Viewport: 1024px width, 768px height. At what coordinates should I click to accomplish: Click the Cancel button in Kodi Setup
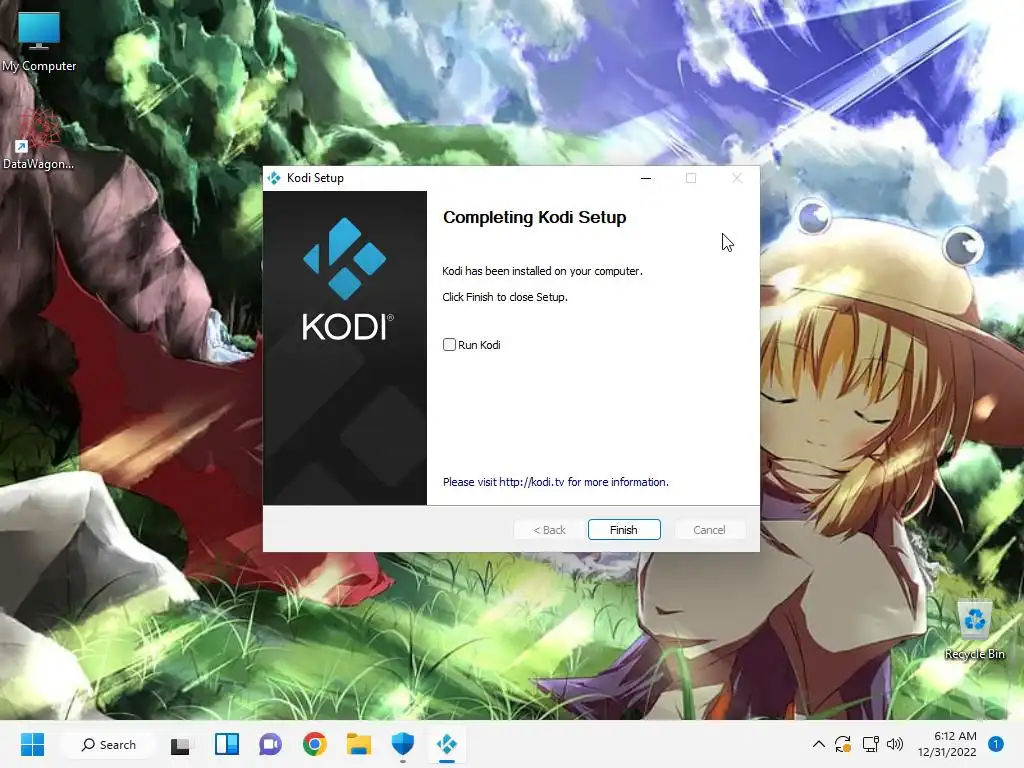pyautogui.click(x=709, y=530)
